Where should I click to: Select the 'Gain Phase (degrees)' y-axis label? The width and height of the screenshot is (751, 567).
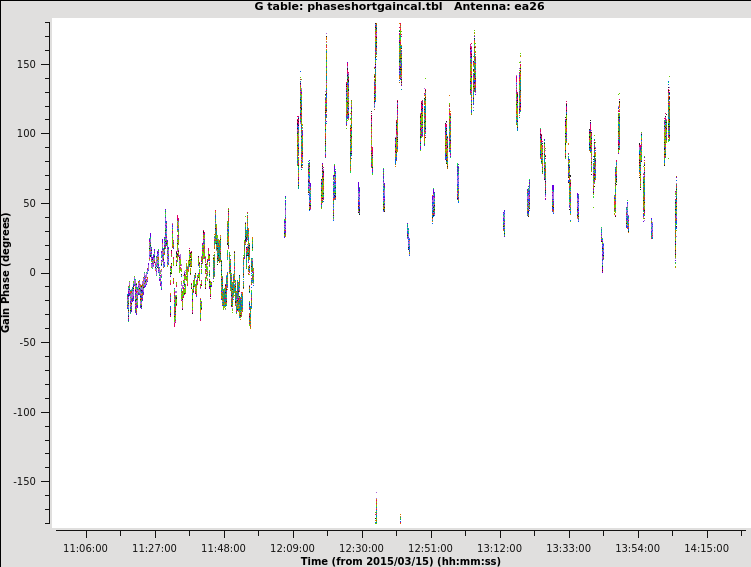6,272
